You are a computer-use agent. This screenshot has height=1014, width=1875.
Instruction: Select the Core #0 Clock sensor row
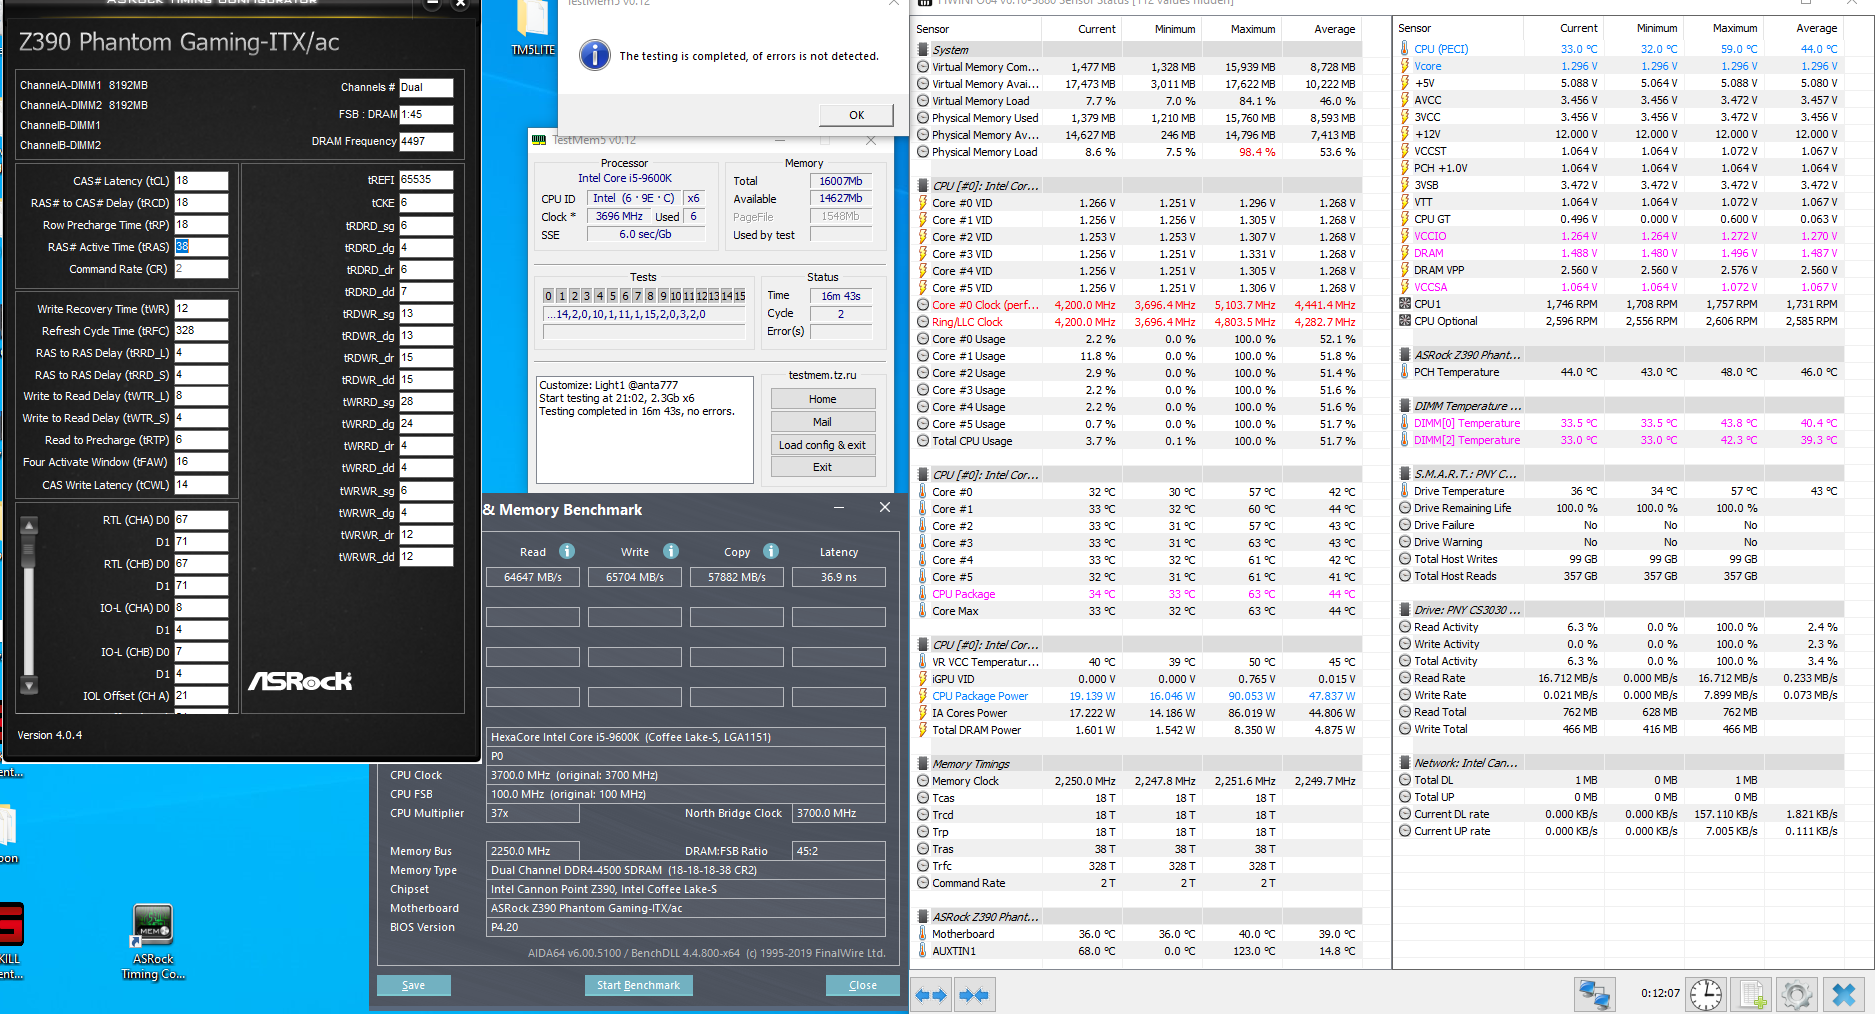pos(1137,305)
